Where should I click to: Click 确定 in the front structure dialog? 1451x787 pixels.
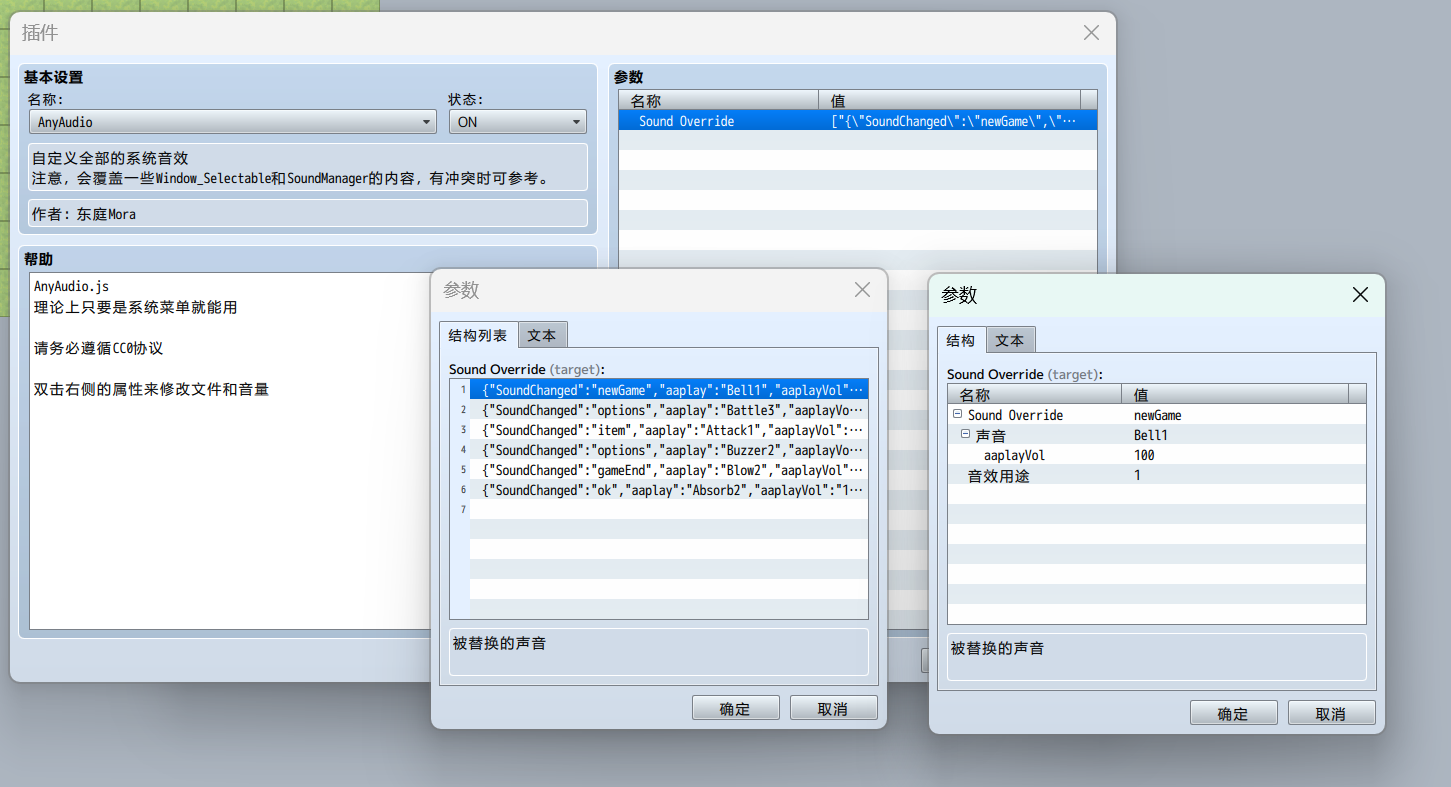(1233, 713)
